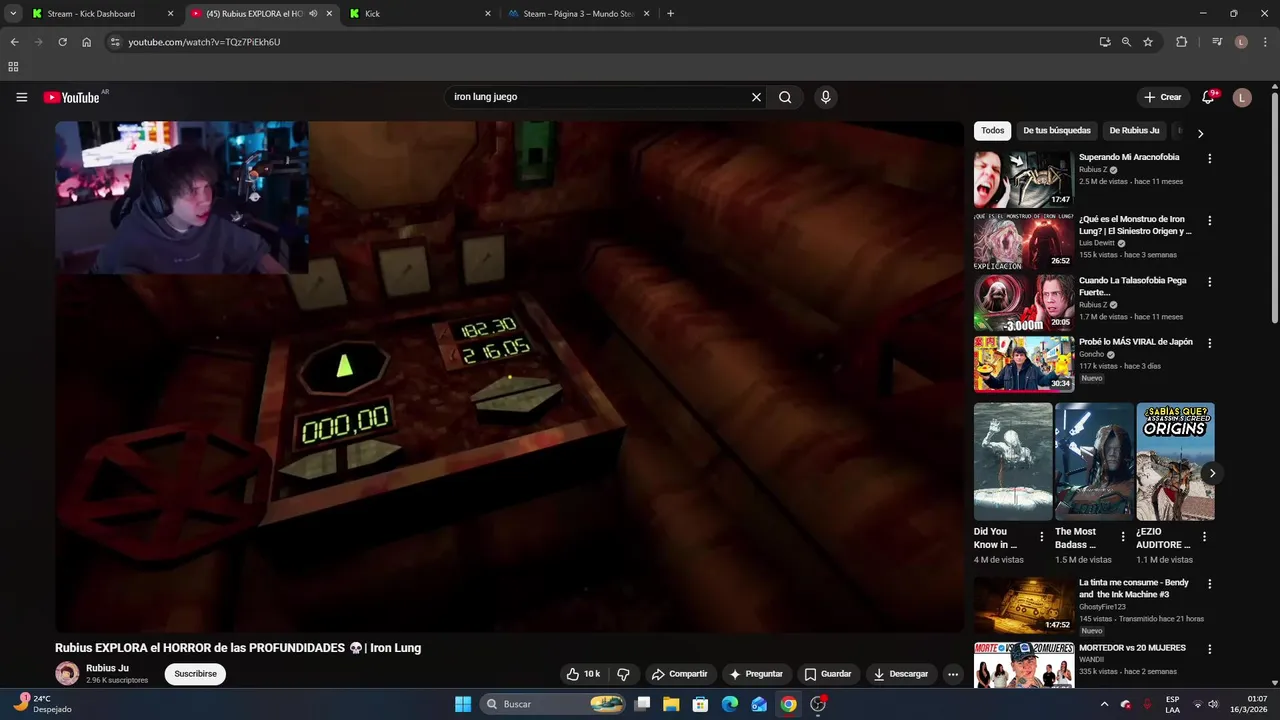Clear the search text with the X
The image size is (1280, 720).
[756, 97]
